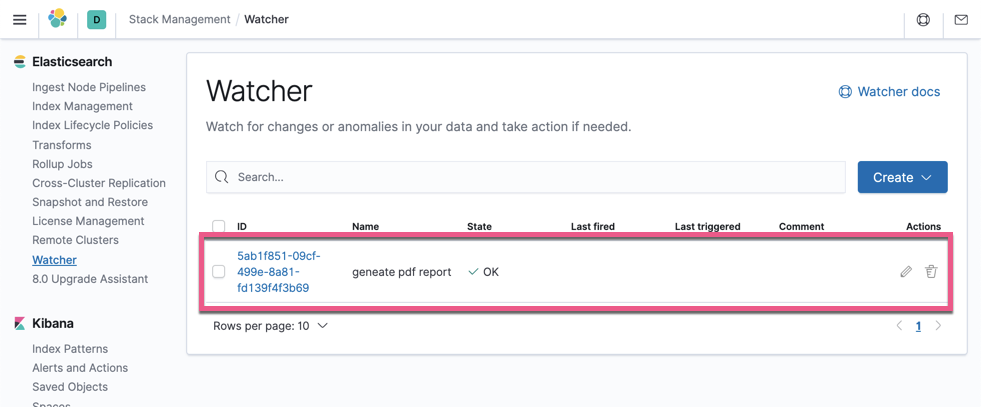Sort by Comment column header
The height and width of the screenshot is (407, 981).
point(801,226)
